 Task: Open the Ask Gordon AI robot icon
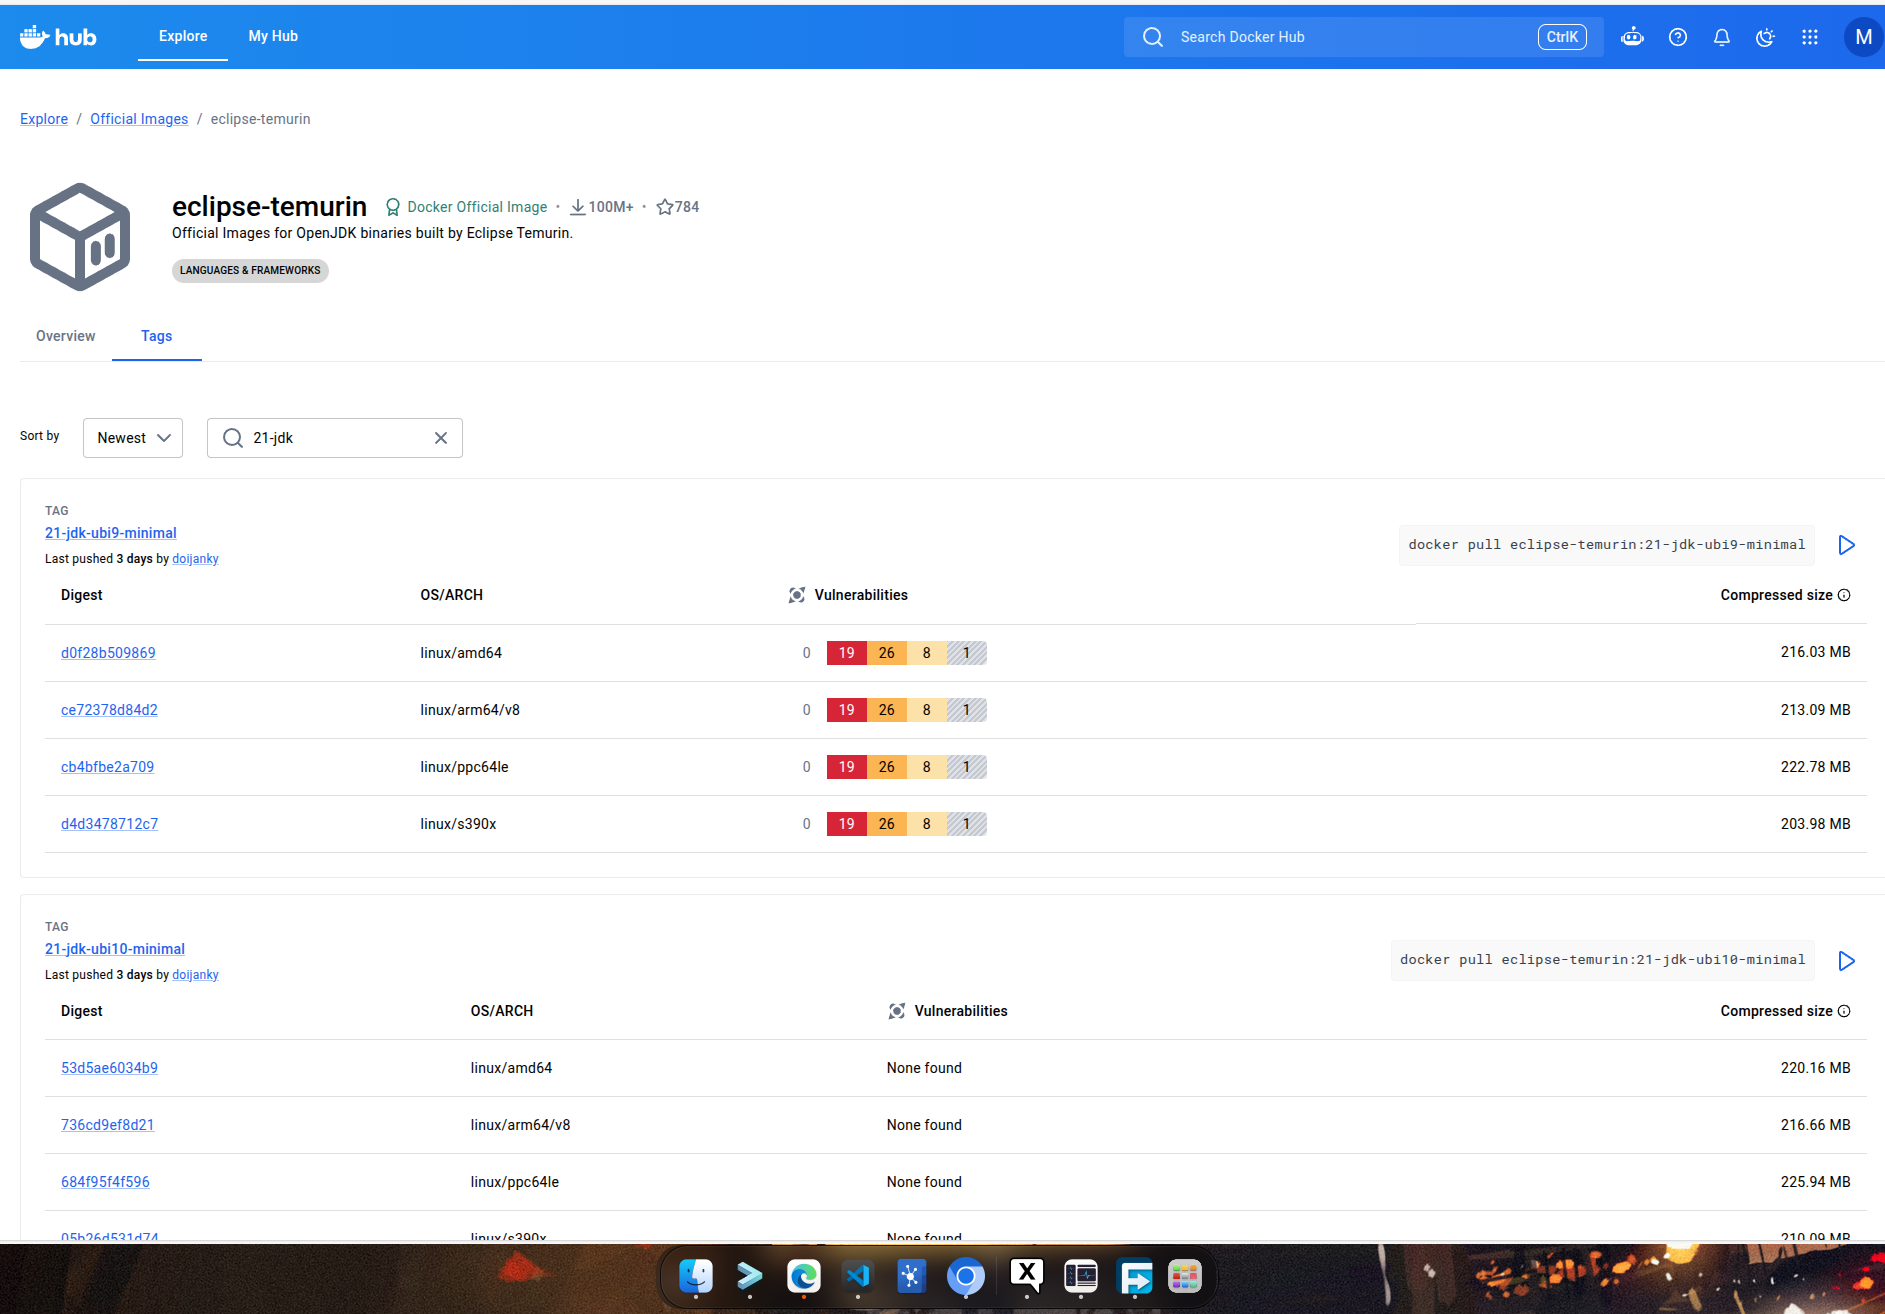(x=1632, y=37)
